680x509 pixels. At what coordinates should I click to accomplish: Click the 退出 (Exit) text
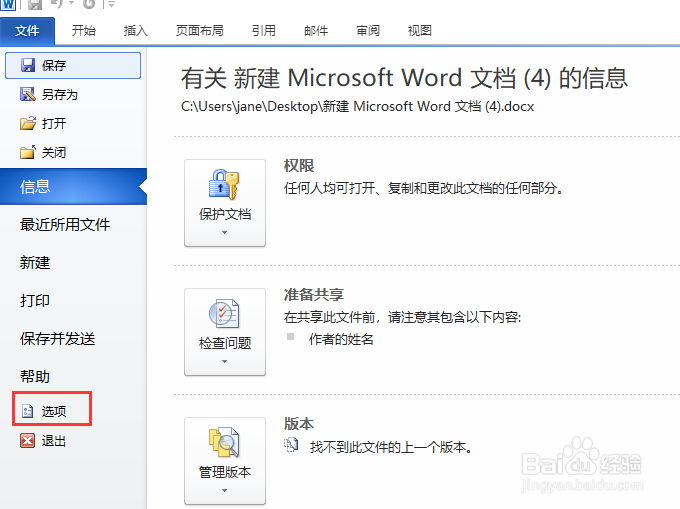(x=54, y=441)
